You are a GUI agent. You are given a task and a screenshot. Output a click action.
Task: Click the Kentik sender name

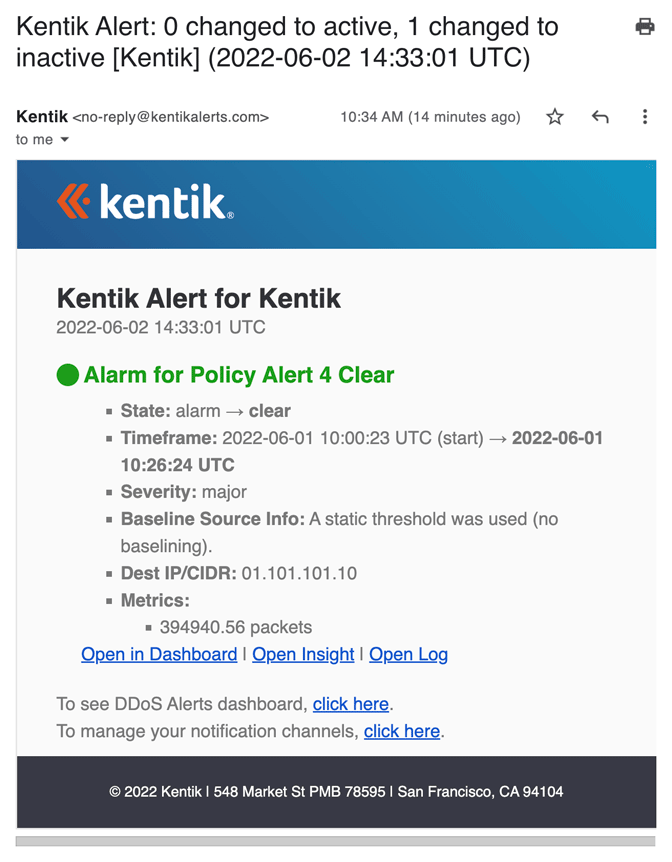point(42,117)
